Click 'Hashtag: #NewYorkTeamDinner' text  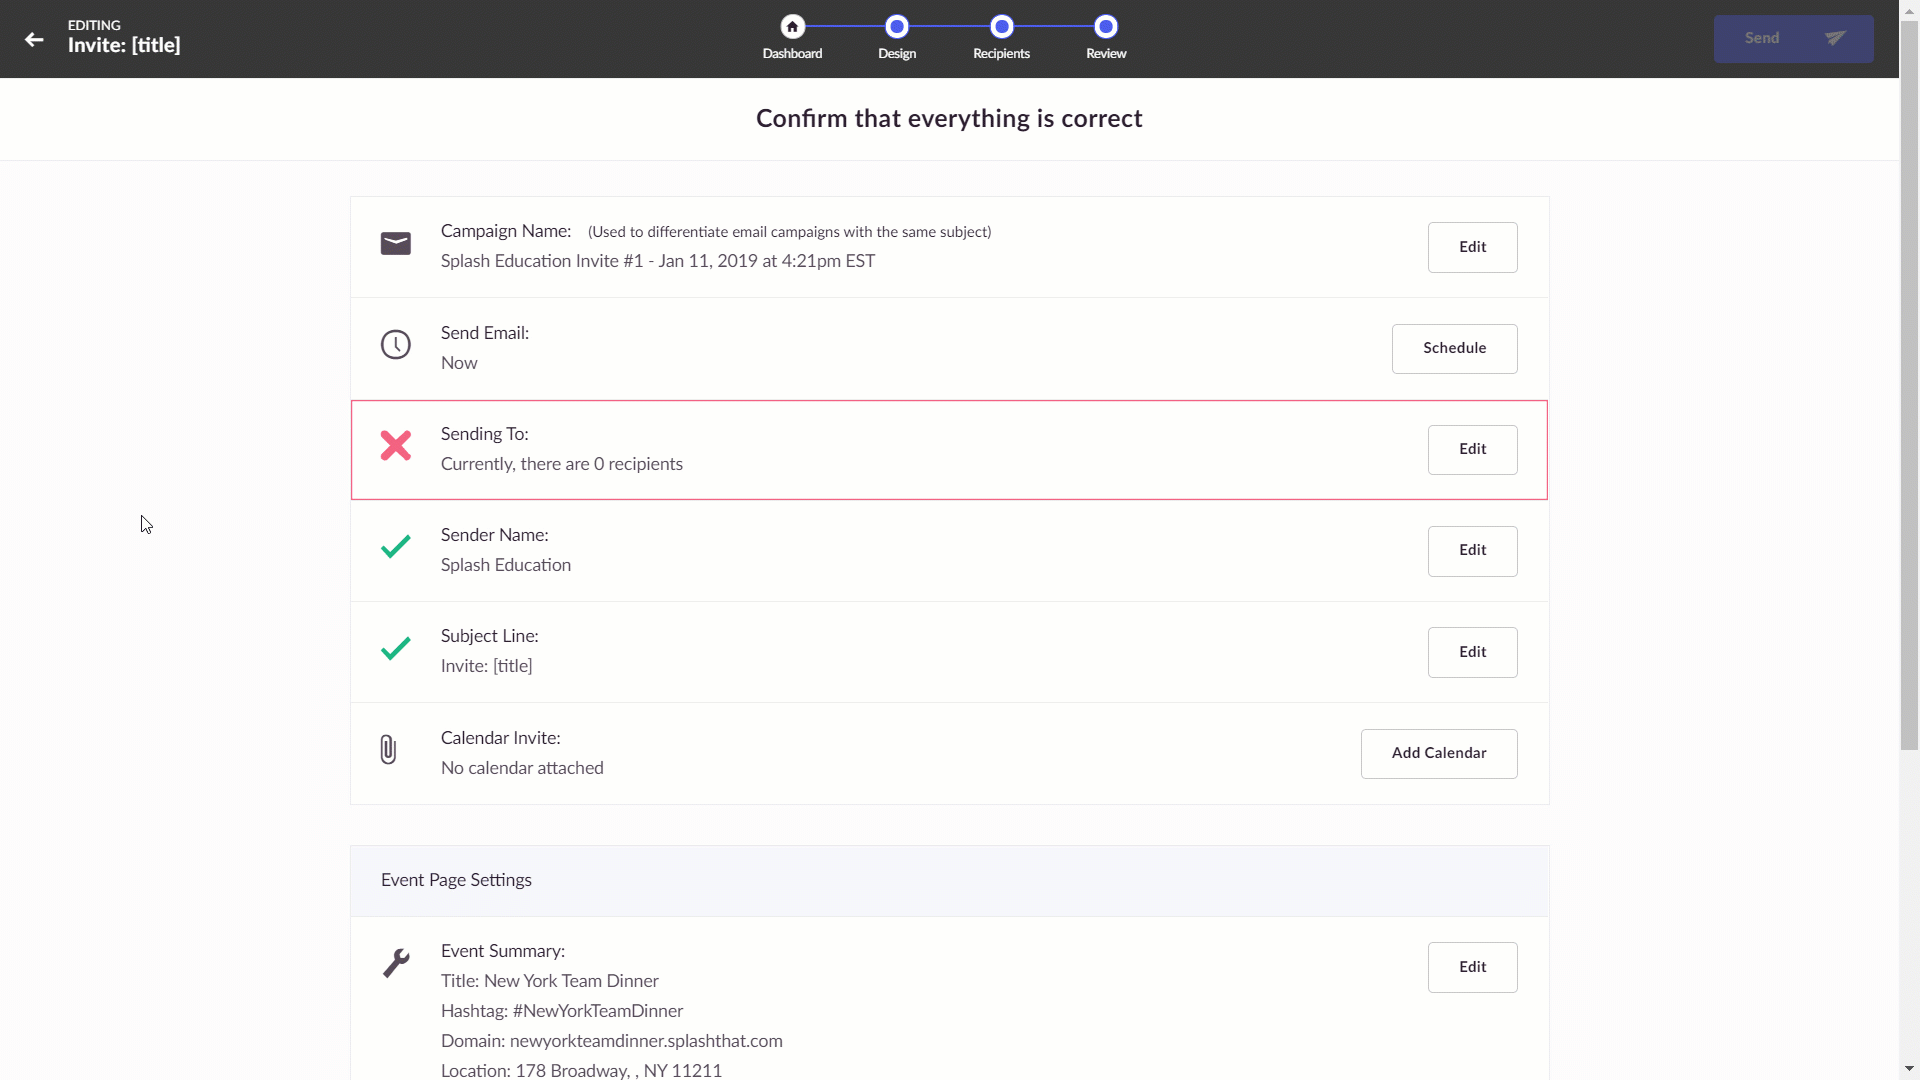click(x=562, y=1011)
